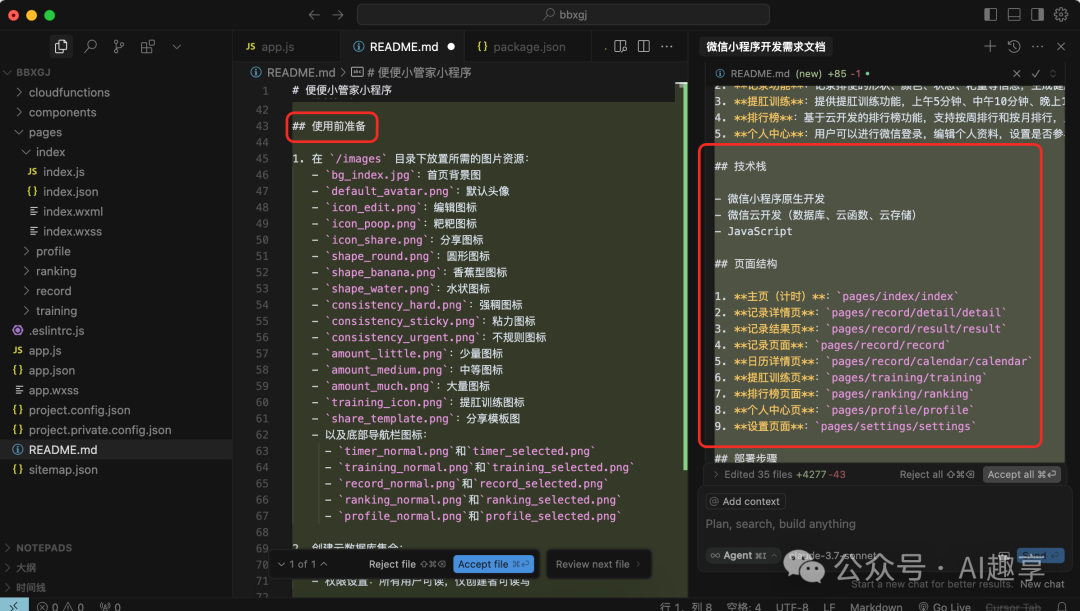Image resolution: width=1080 pixels, height=611 pixels.
Task: Open the Search view icon
Action: pyautogui.click(x=90, y=46)
